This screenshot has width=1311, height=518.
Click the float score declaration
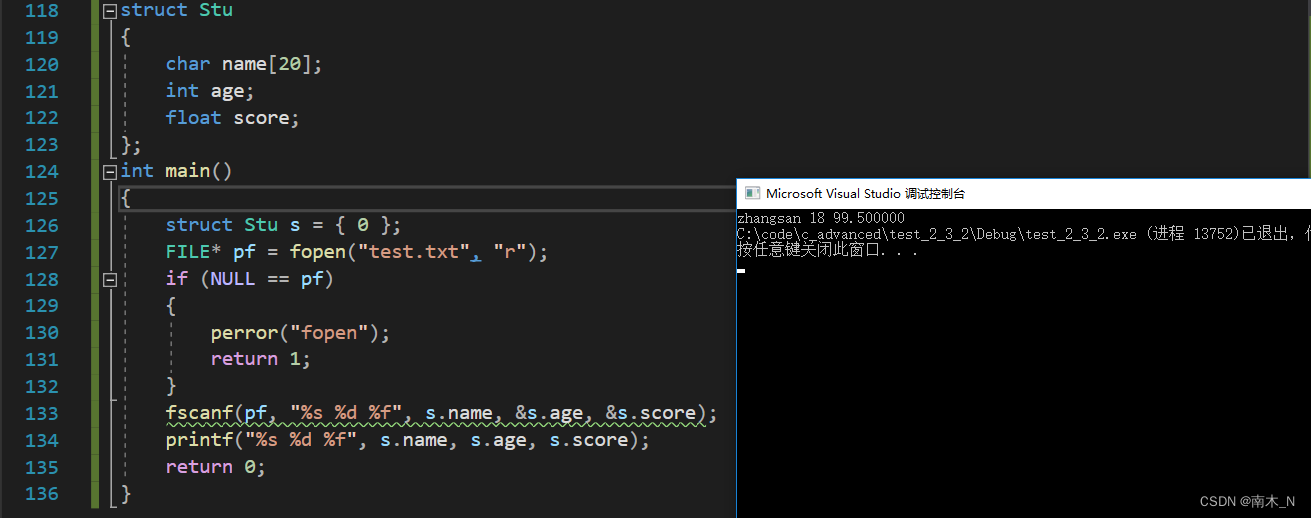(x=232, y=118)
